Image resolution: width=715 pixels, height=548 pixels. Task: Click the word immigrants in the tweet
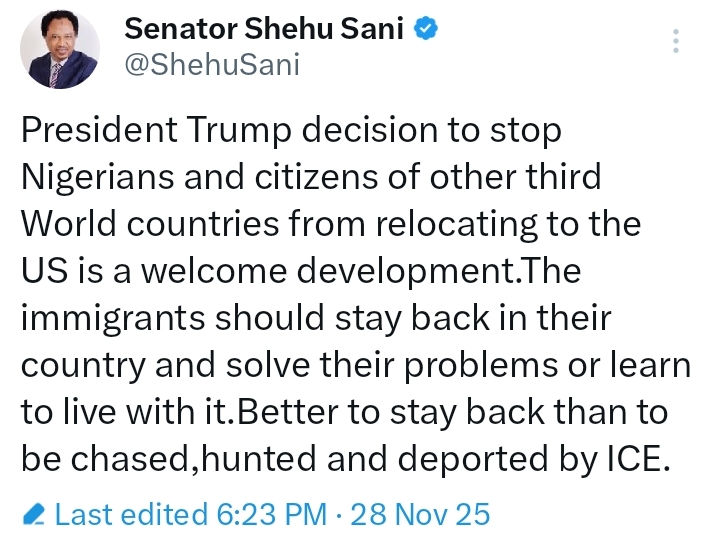tap(113, 318)
